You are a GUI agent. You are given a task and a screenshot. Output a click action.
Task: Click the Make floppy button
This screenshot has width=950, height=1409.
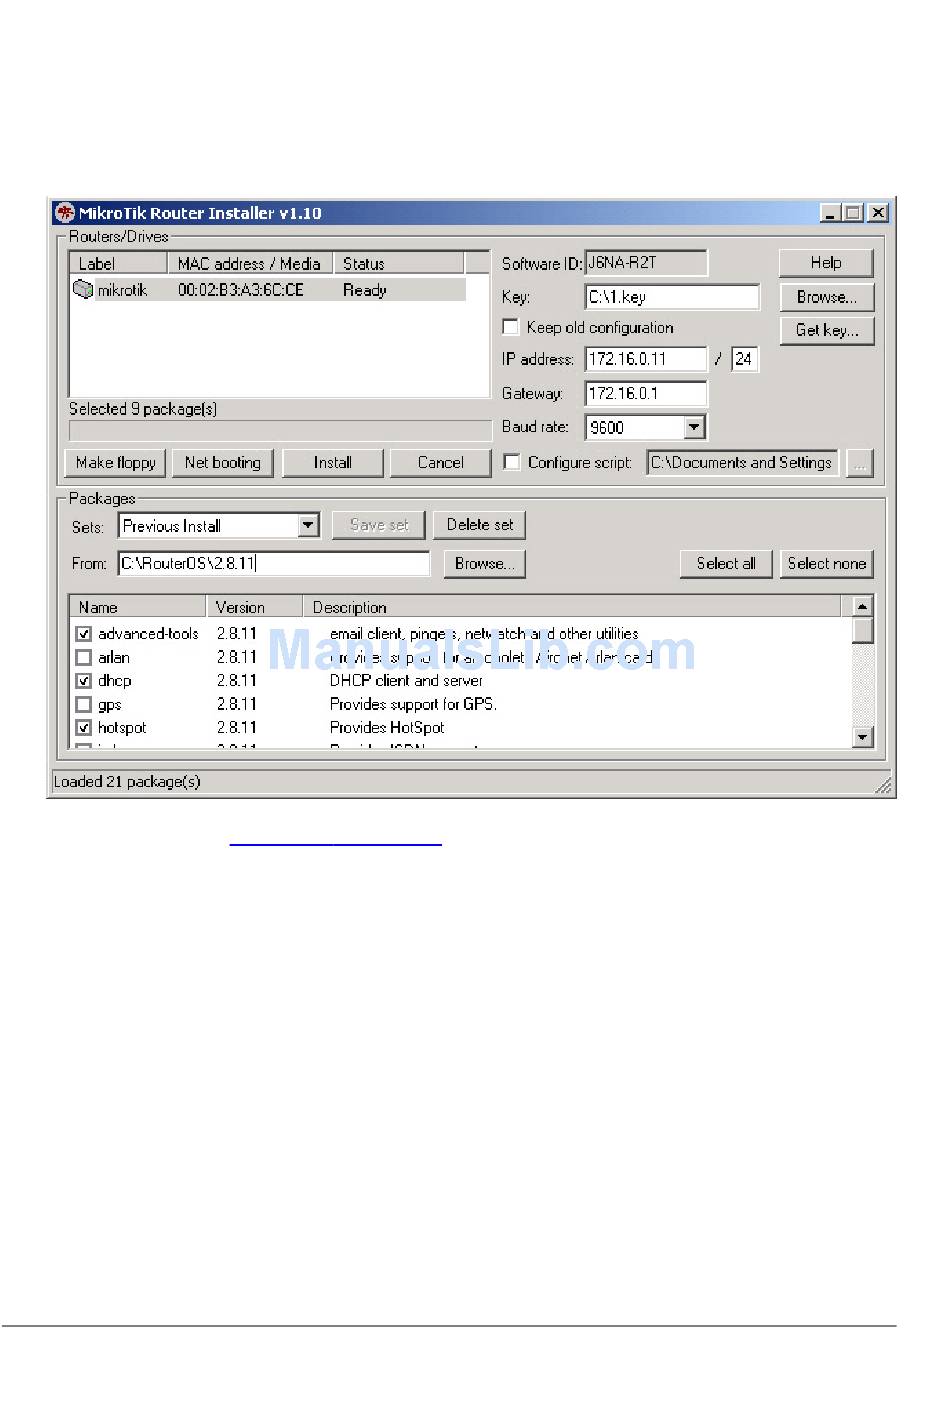116,463
